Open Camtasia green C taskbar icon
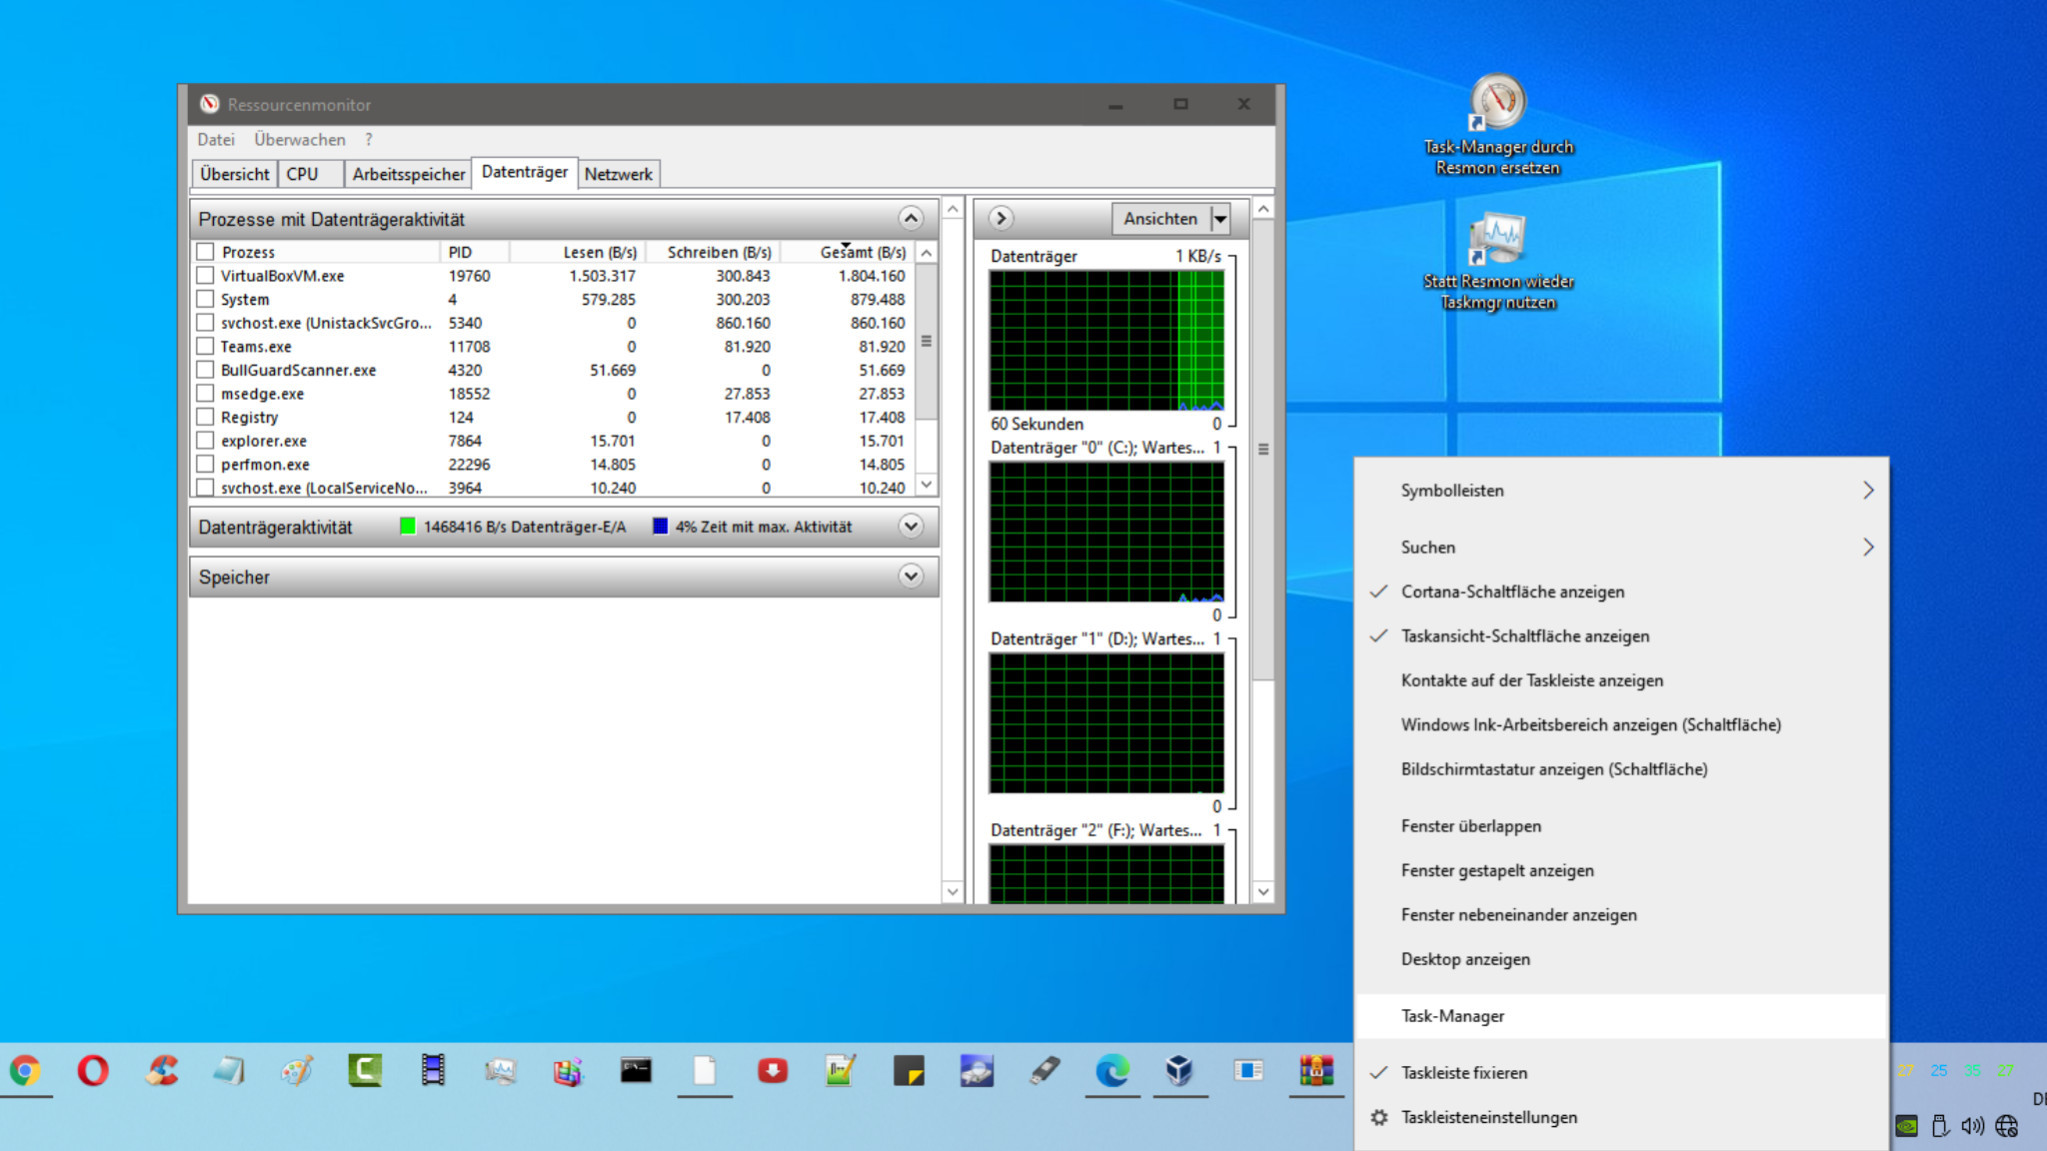 click(x=365, y=1071)
